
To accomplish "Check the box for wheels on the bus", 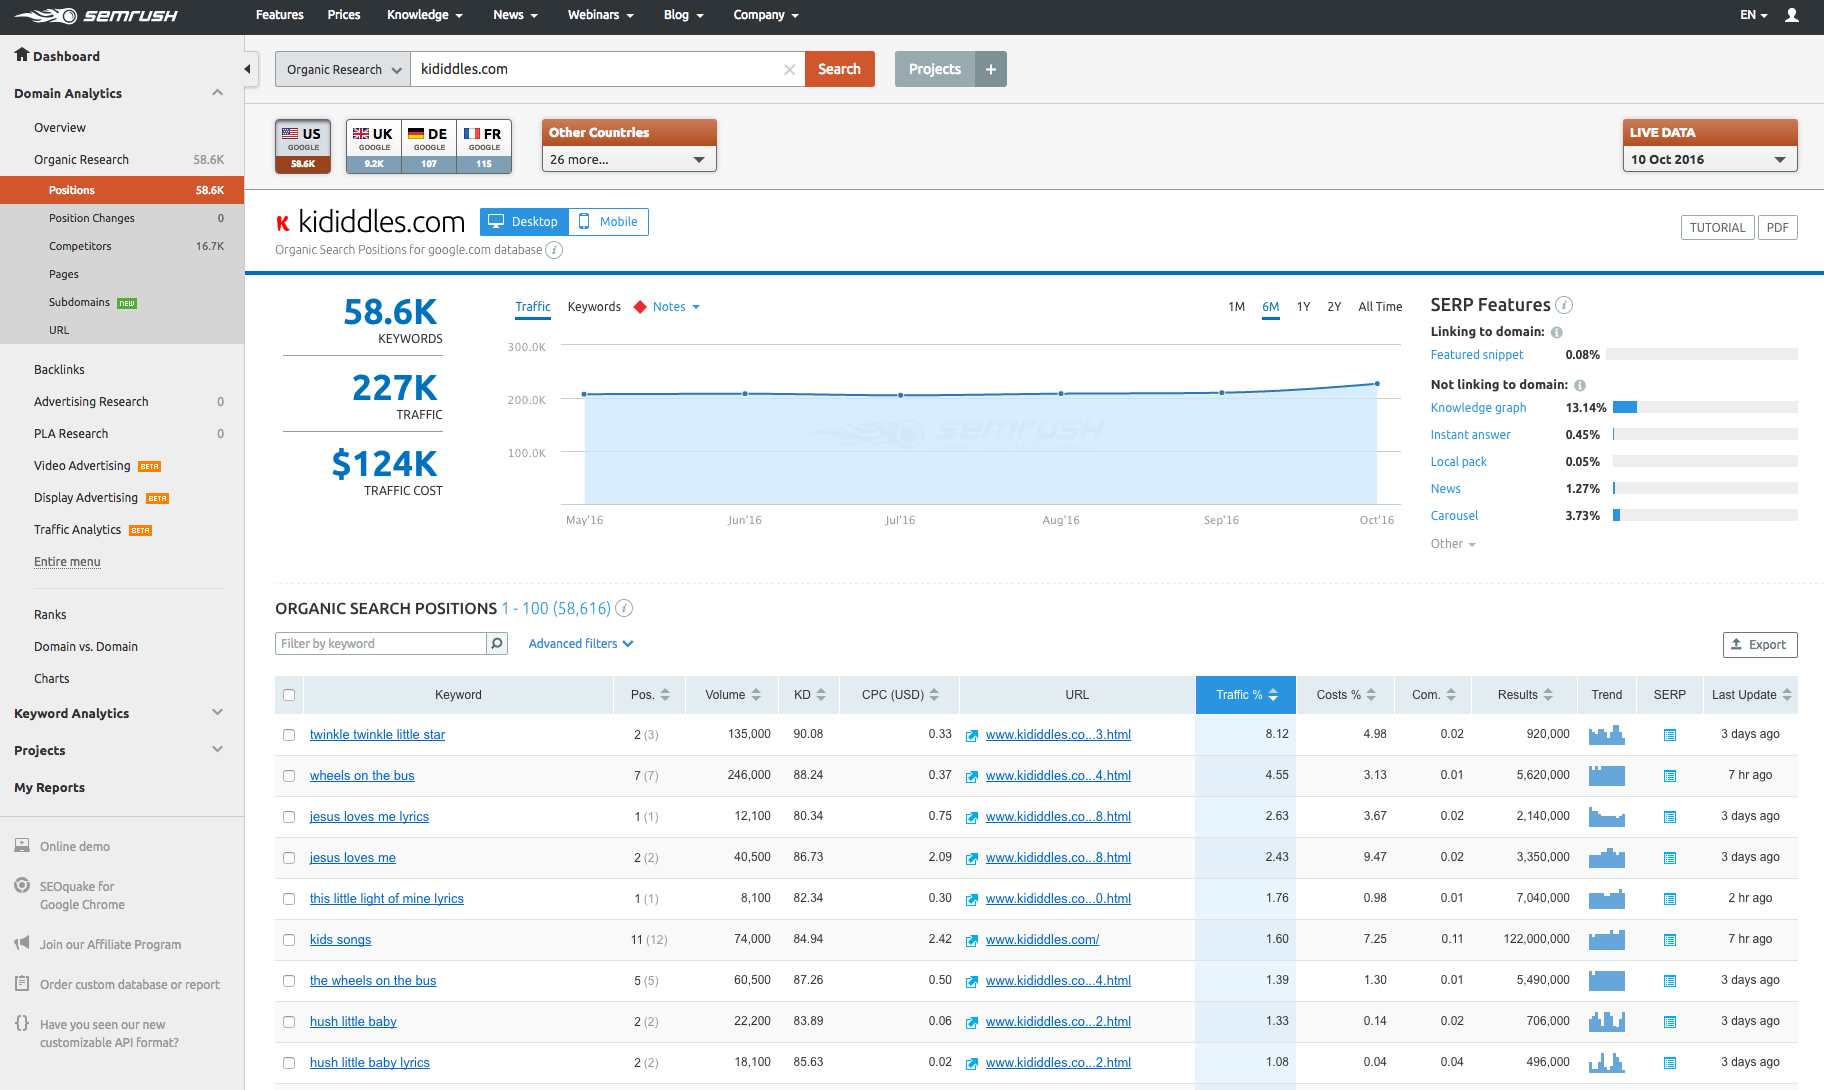I will coord(289,776).
